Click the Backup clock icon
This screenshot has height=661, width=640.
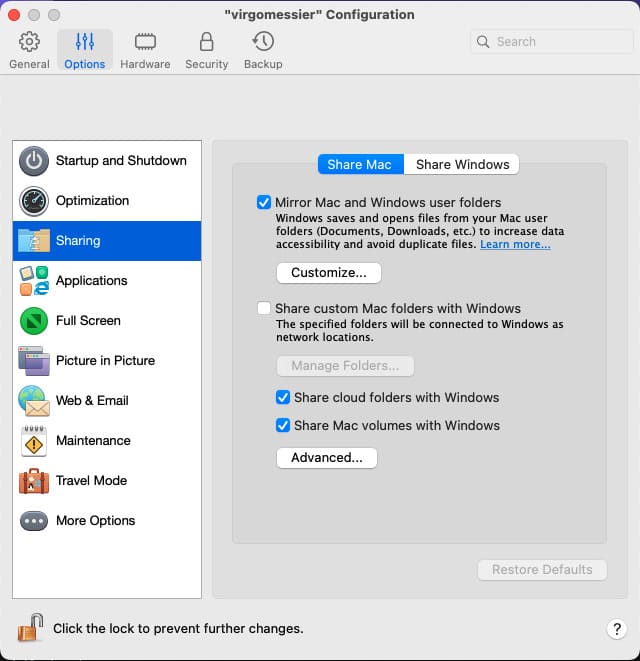pyautogui.click(x=263, y=43)
